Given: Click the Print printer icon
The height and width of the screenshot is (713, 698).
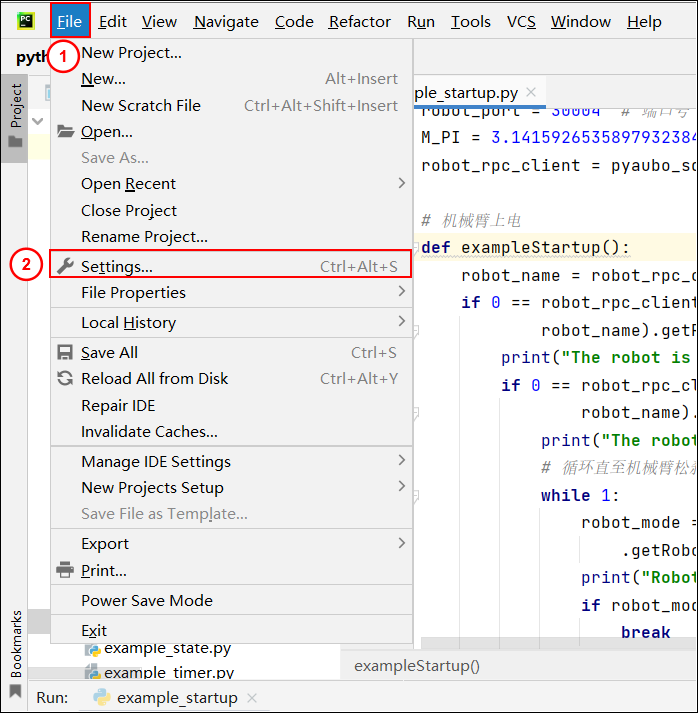Looking at the screenshot, I should [65, 570].
